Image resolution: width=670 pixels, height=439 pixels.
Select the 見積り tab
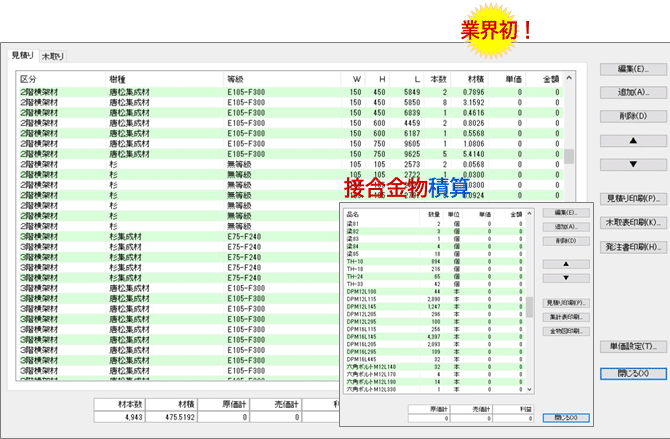click(x=22, y=56)
